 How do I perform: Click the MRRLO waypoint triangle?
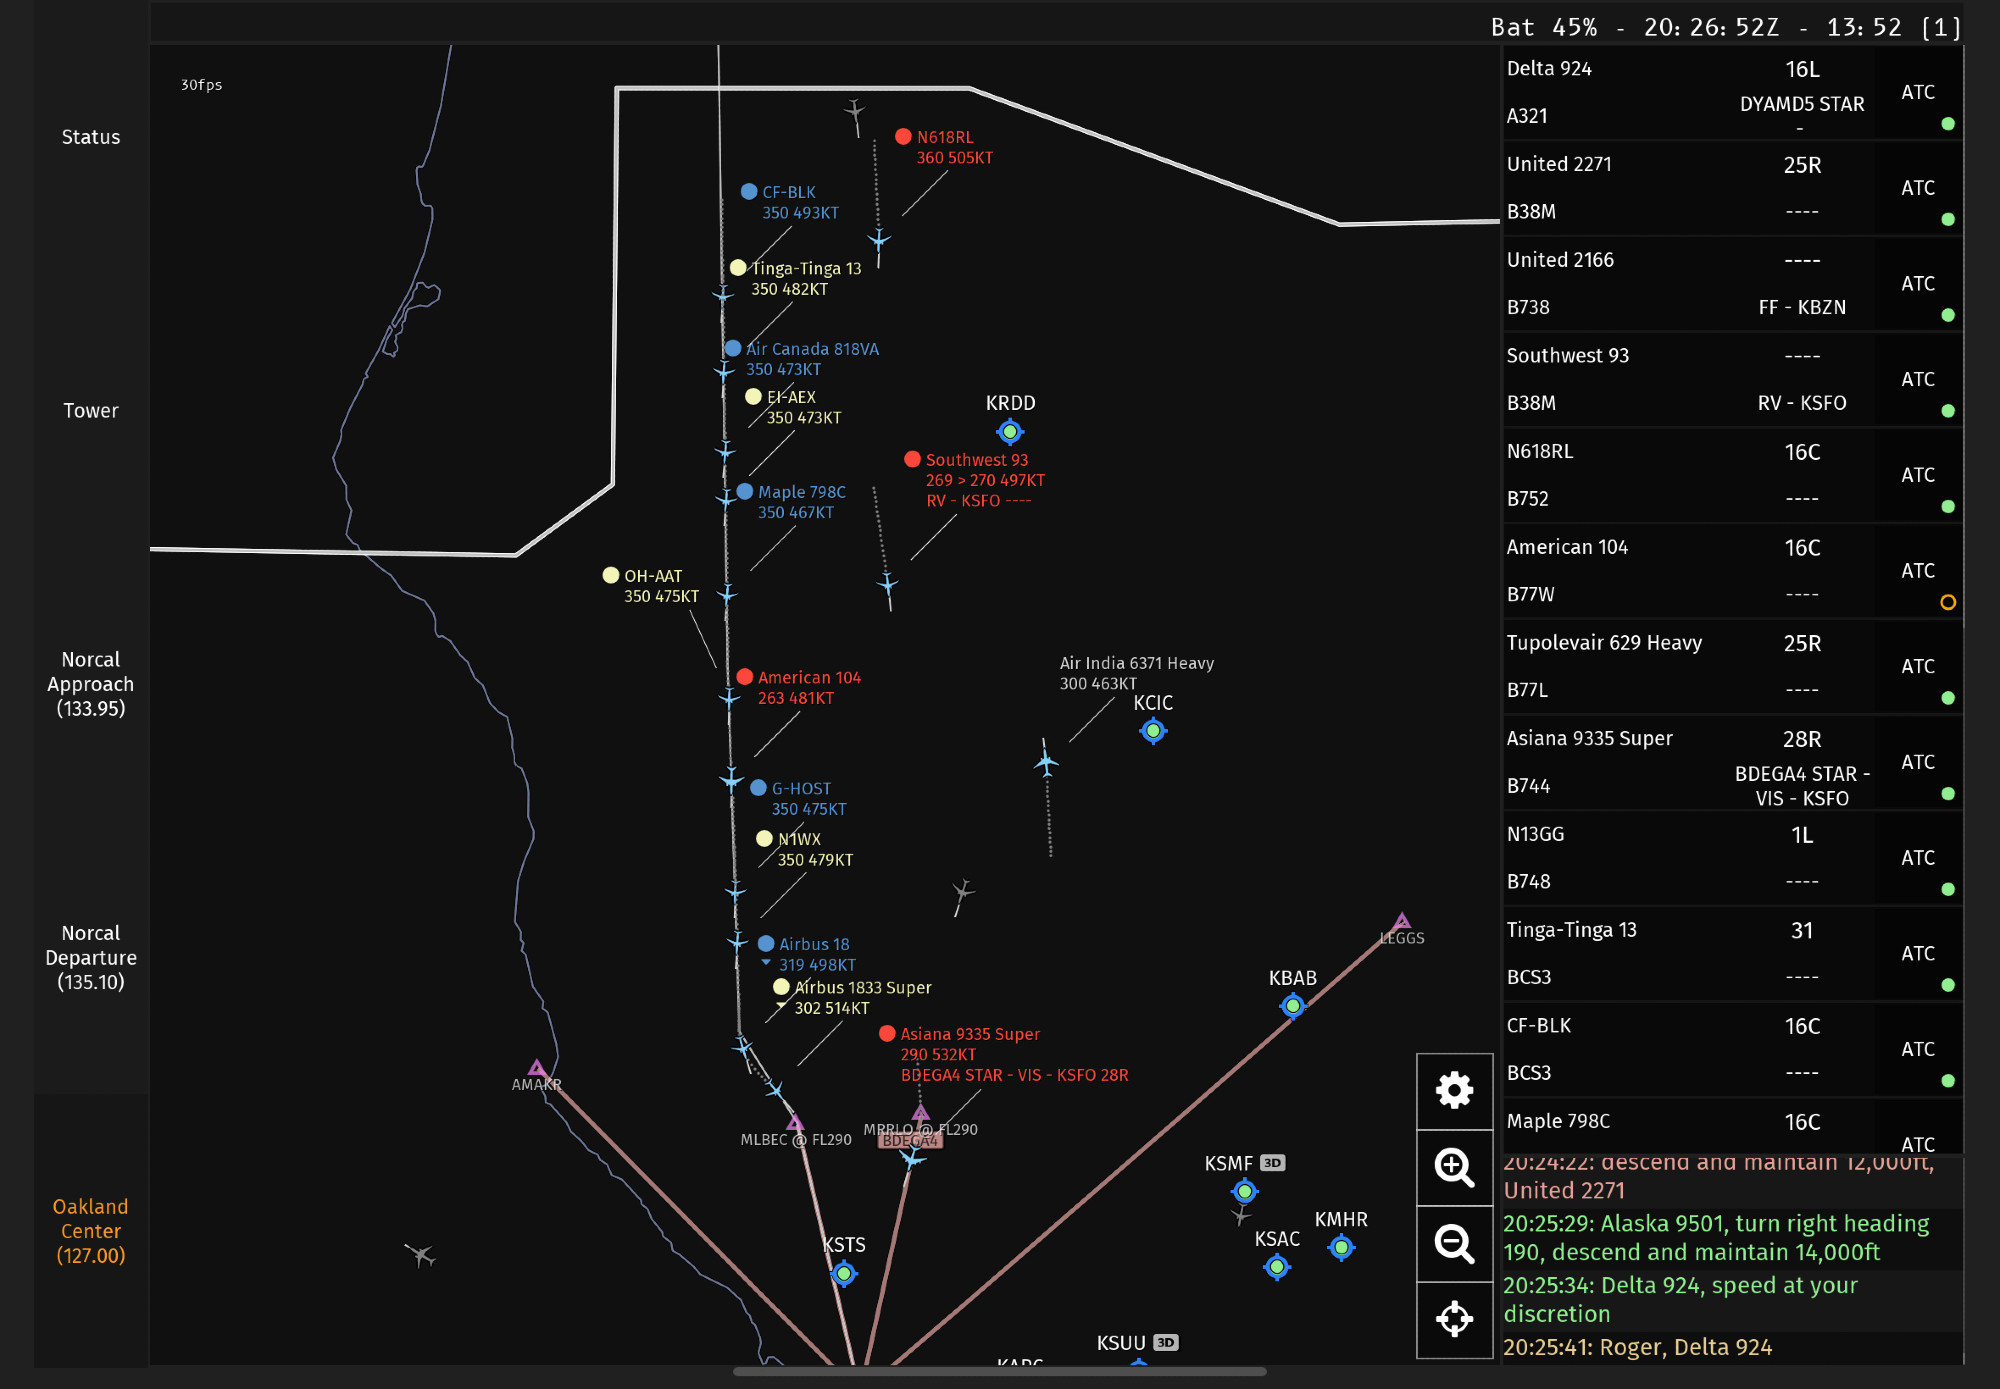tap(921, 1113)
